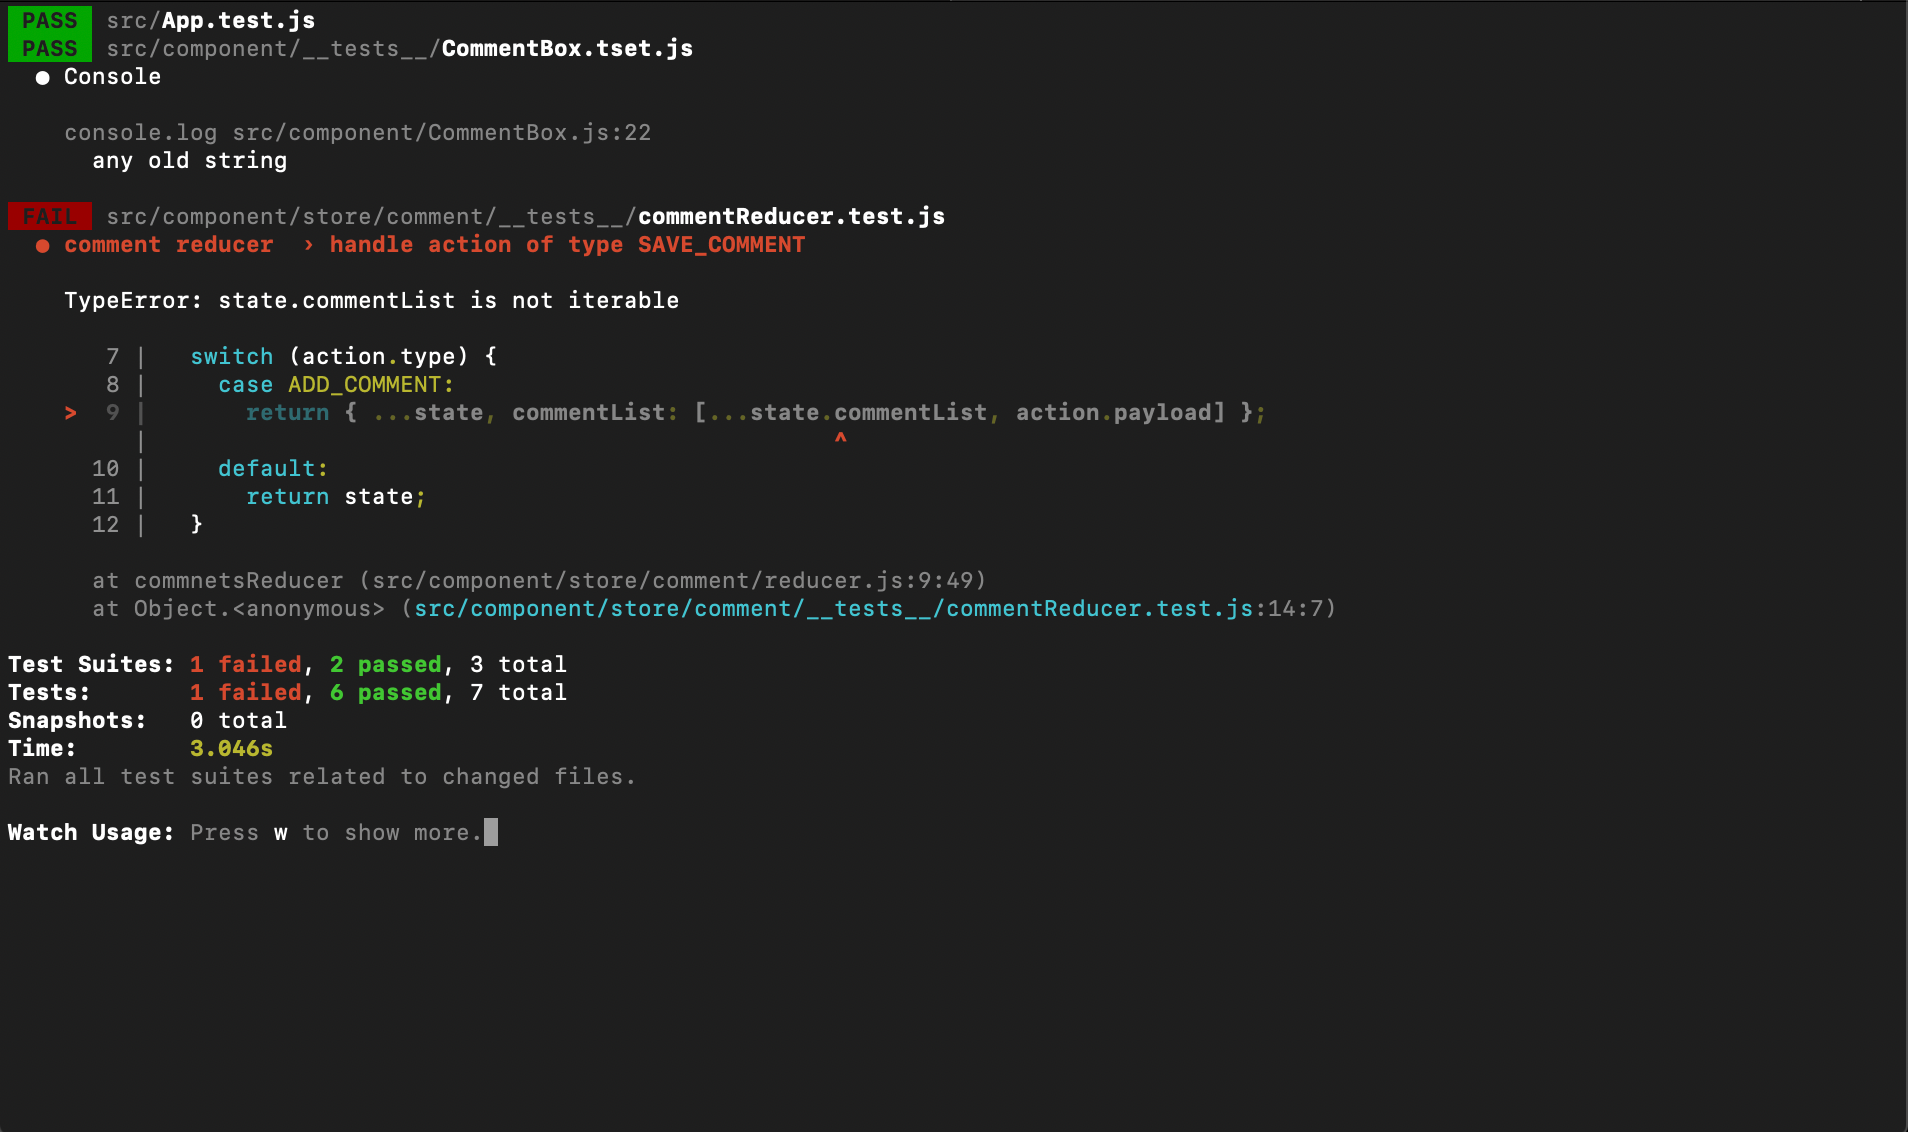Viewport: 1908px width, 1132px height.
Task: Click the Snapshots '0 total' value
Action: pos(238,720)
